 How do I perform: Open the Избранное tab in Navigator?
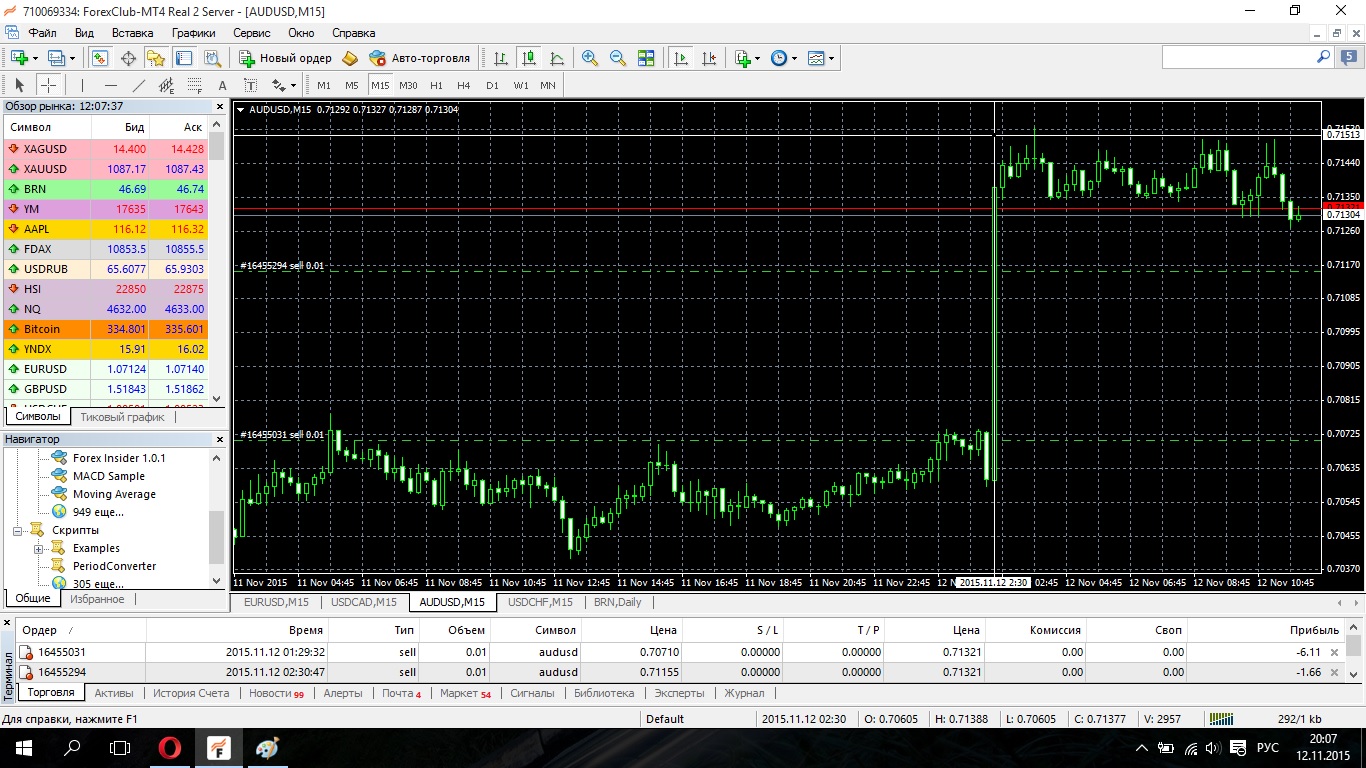[x=97, y=599]
